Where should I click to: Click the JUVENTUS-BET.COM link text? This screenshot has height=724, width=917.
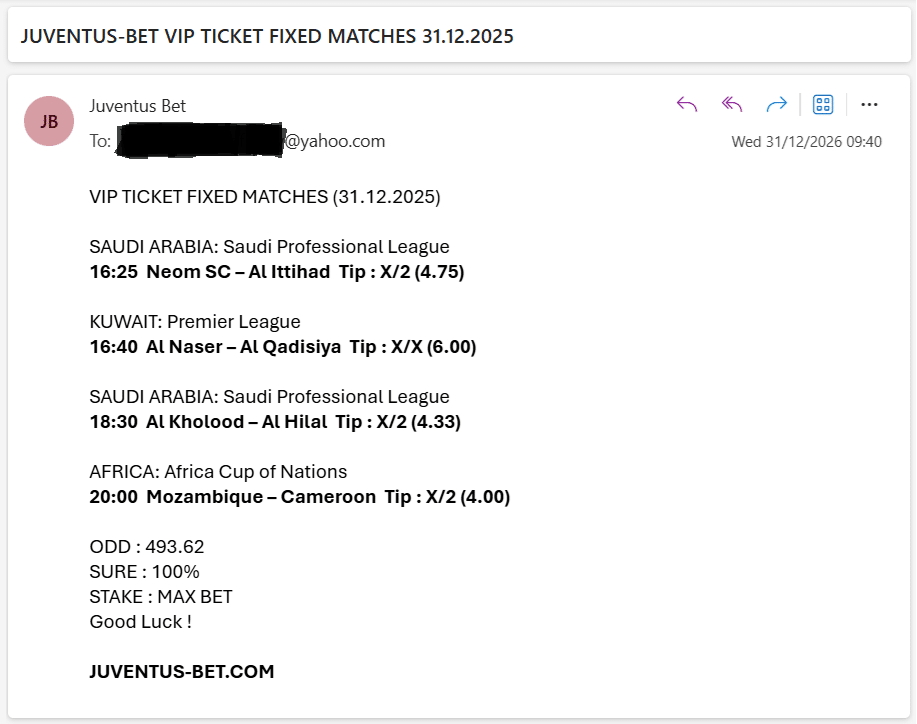[x=179, y=671]
